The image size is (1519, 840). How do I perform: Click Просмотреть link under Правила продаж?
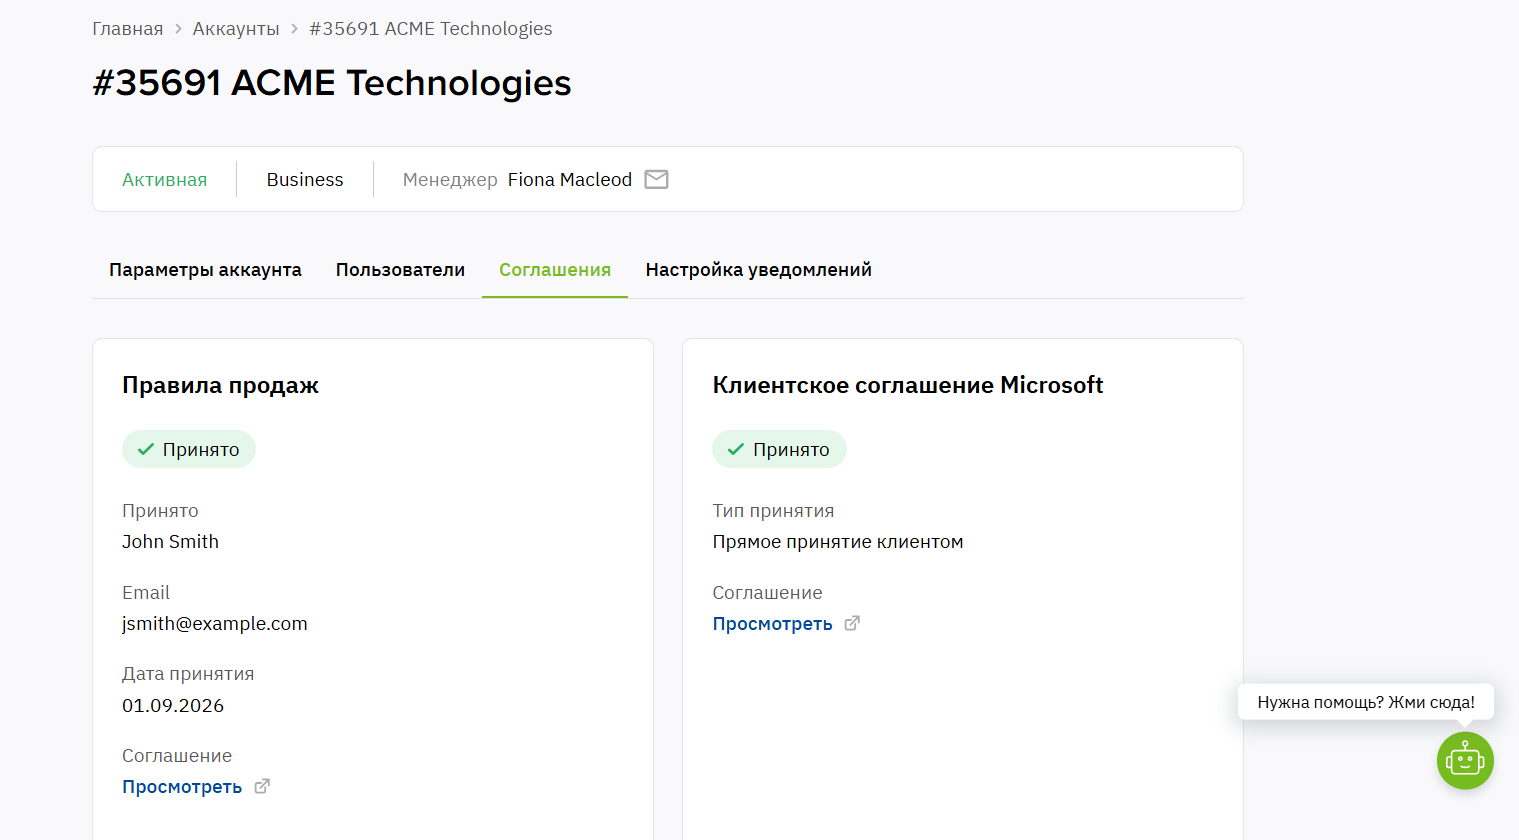coord(182,787)
